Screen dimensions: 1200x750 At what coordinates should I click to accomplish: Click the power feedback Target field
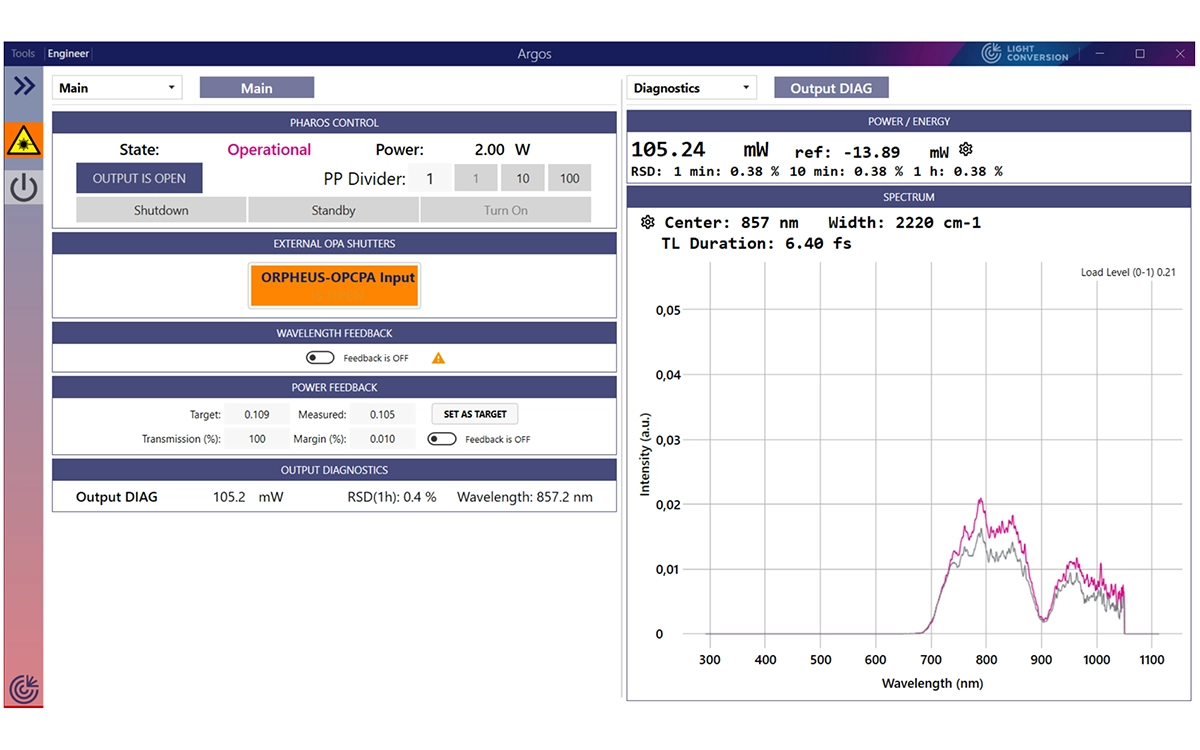tap(257, 414)
